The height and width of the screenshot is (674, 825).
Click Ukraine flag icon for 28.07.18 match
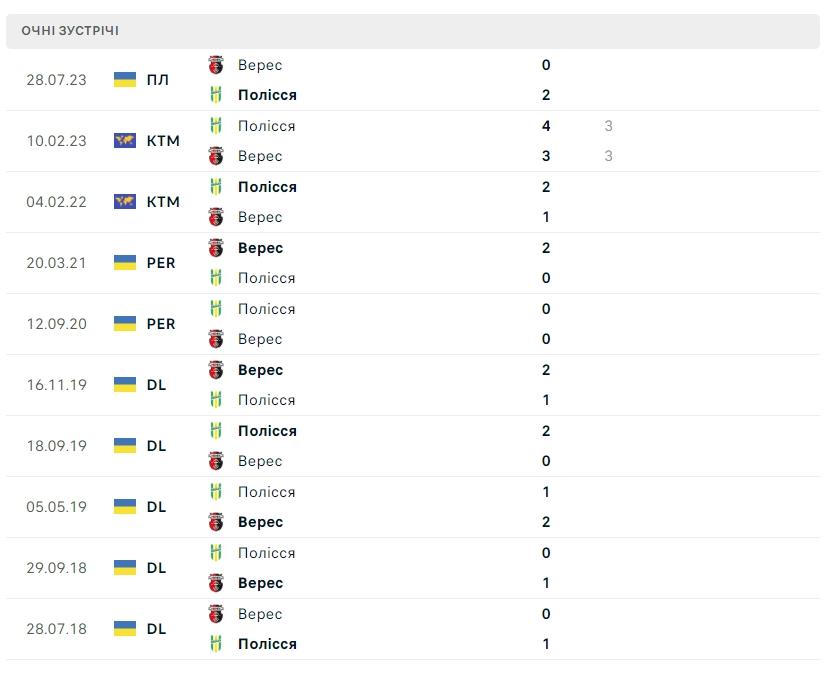[x=125, y=629]
